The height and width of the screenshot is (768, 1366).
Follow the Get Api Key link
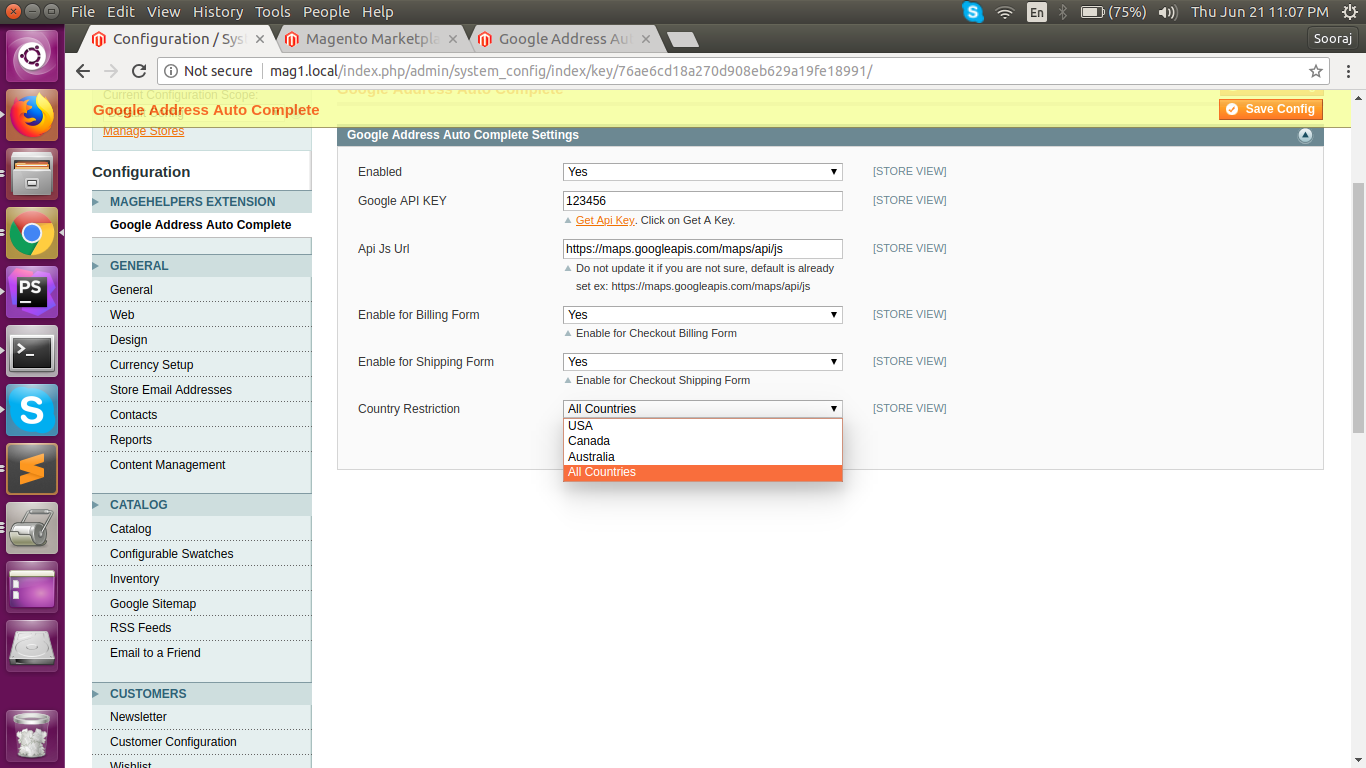604,220
